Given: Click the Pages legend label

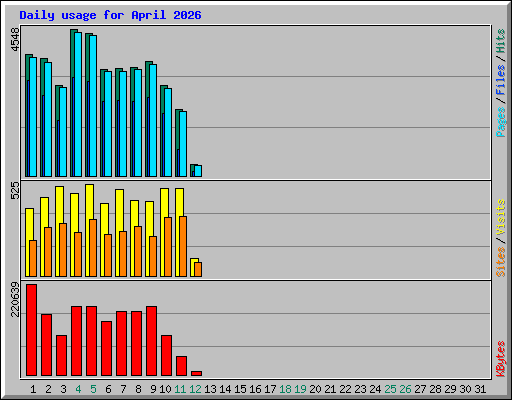Looking at the screenshot, I should pyautogui.click(x=501, y=122).
